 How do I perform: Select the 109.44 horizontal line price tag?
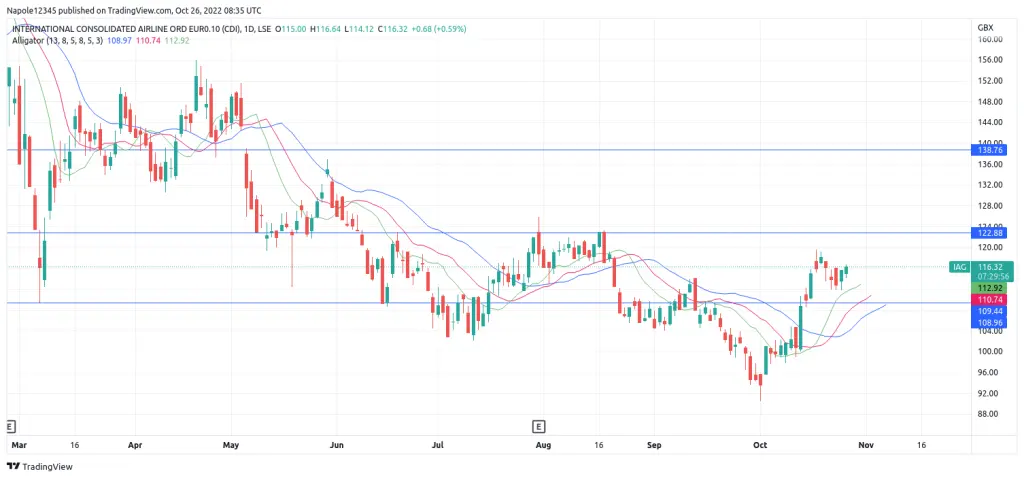[x=991, y=313]
